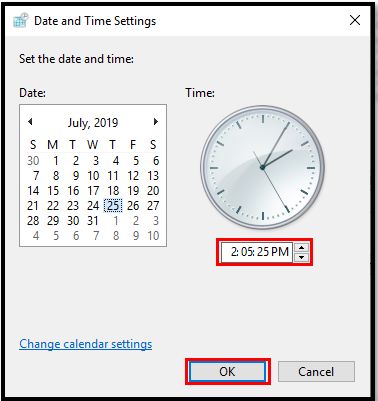Pick July 31 in the calendar
Viewport: 378px width, 401px height.
(93, 221)
